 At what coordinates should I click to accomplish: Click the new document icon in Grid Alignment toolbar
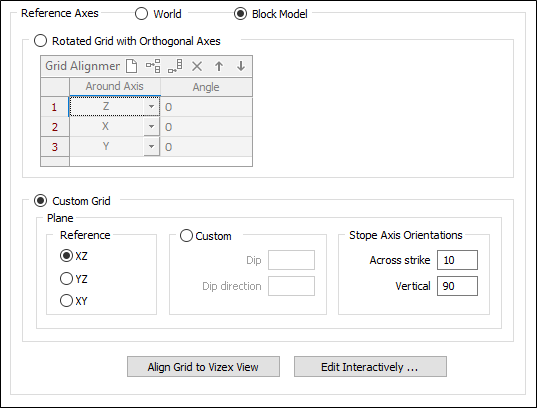pyautogui.click(x=132, y=66)
